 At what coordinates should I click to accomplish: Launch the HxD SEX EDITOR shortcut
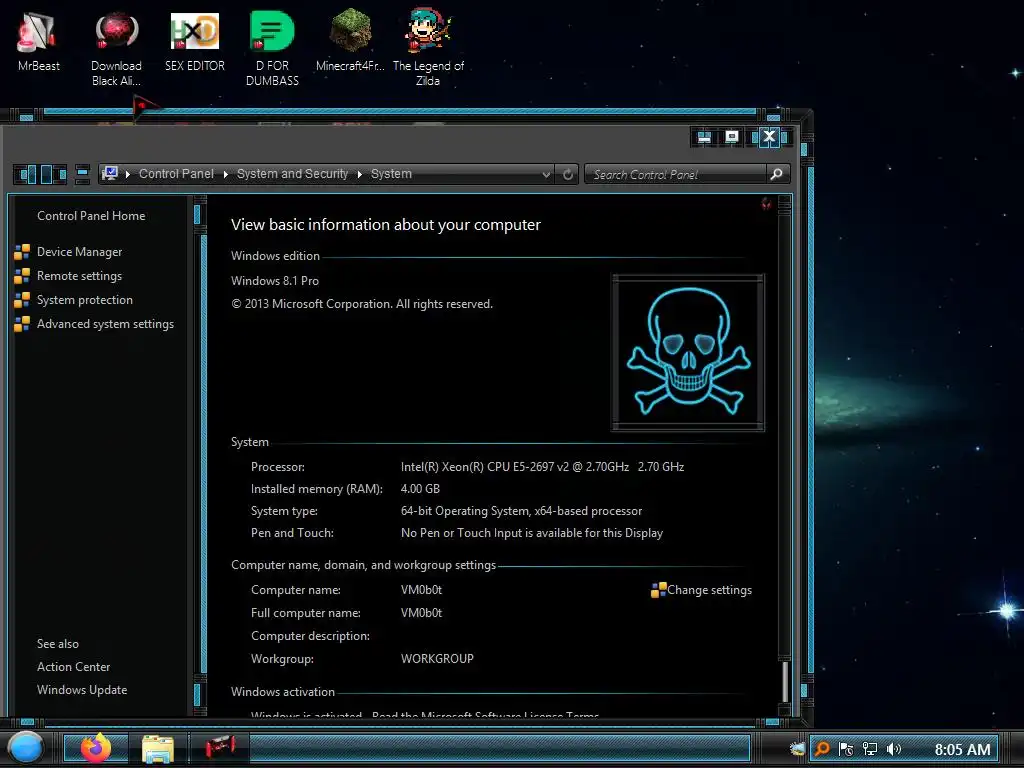[195, 40]
